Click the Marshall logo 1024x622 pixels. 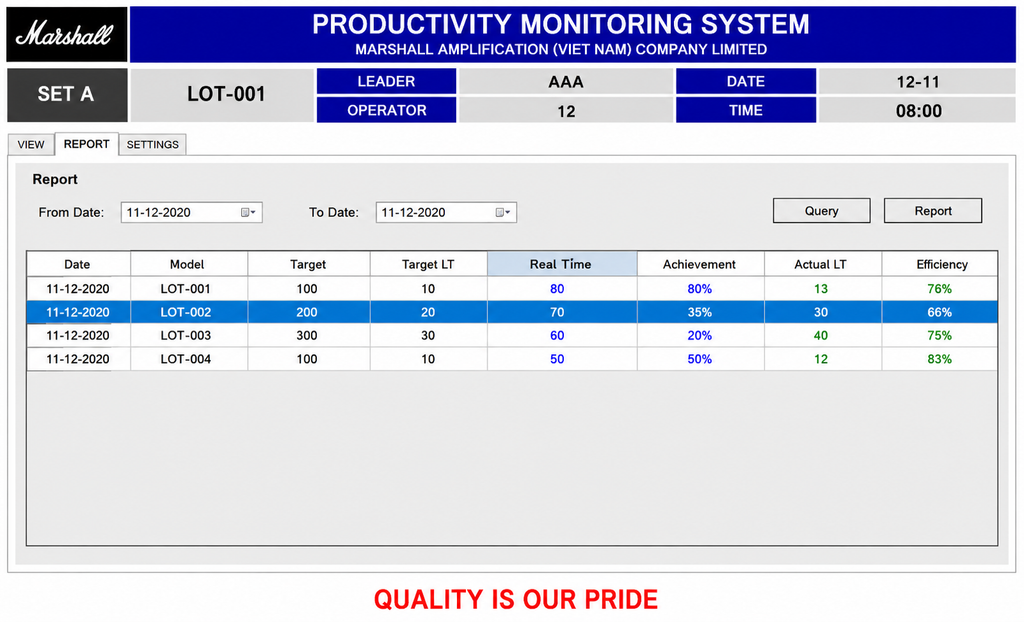67,35
